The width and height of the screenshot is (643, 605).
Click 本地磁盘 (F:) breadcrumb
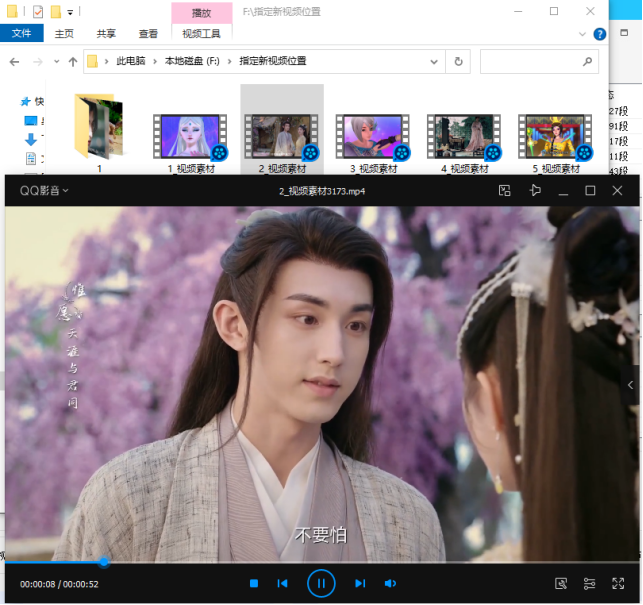pyautogui.click(x=192, y=61)
